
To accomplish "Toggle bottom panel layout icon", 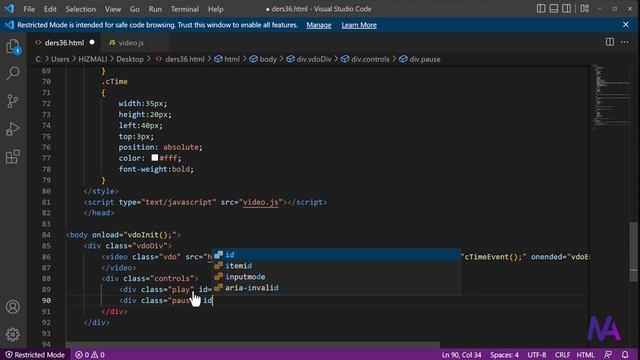I will tap(553, 9).
